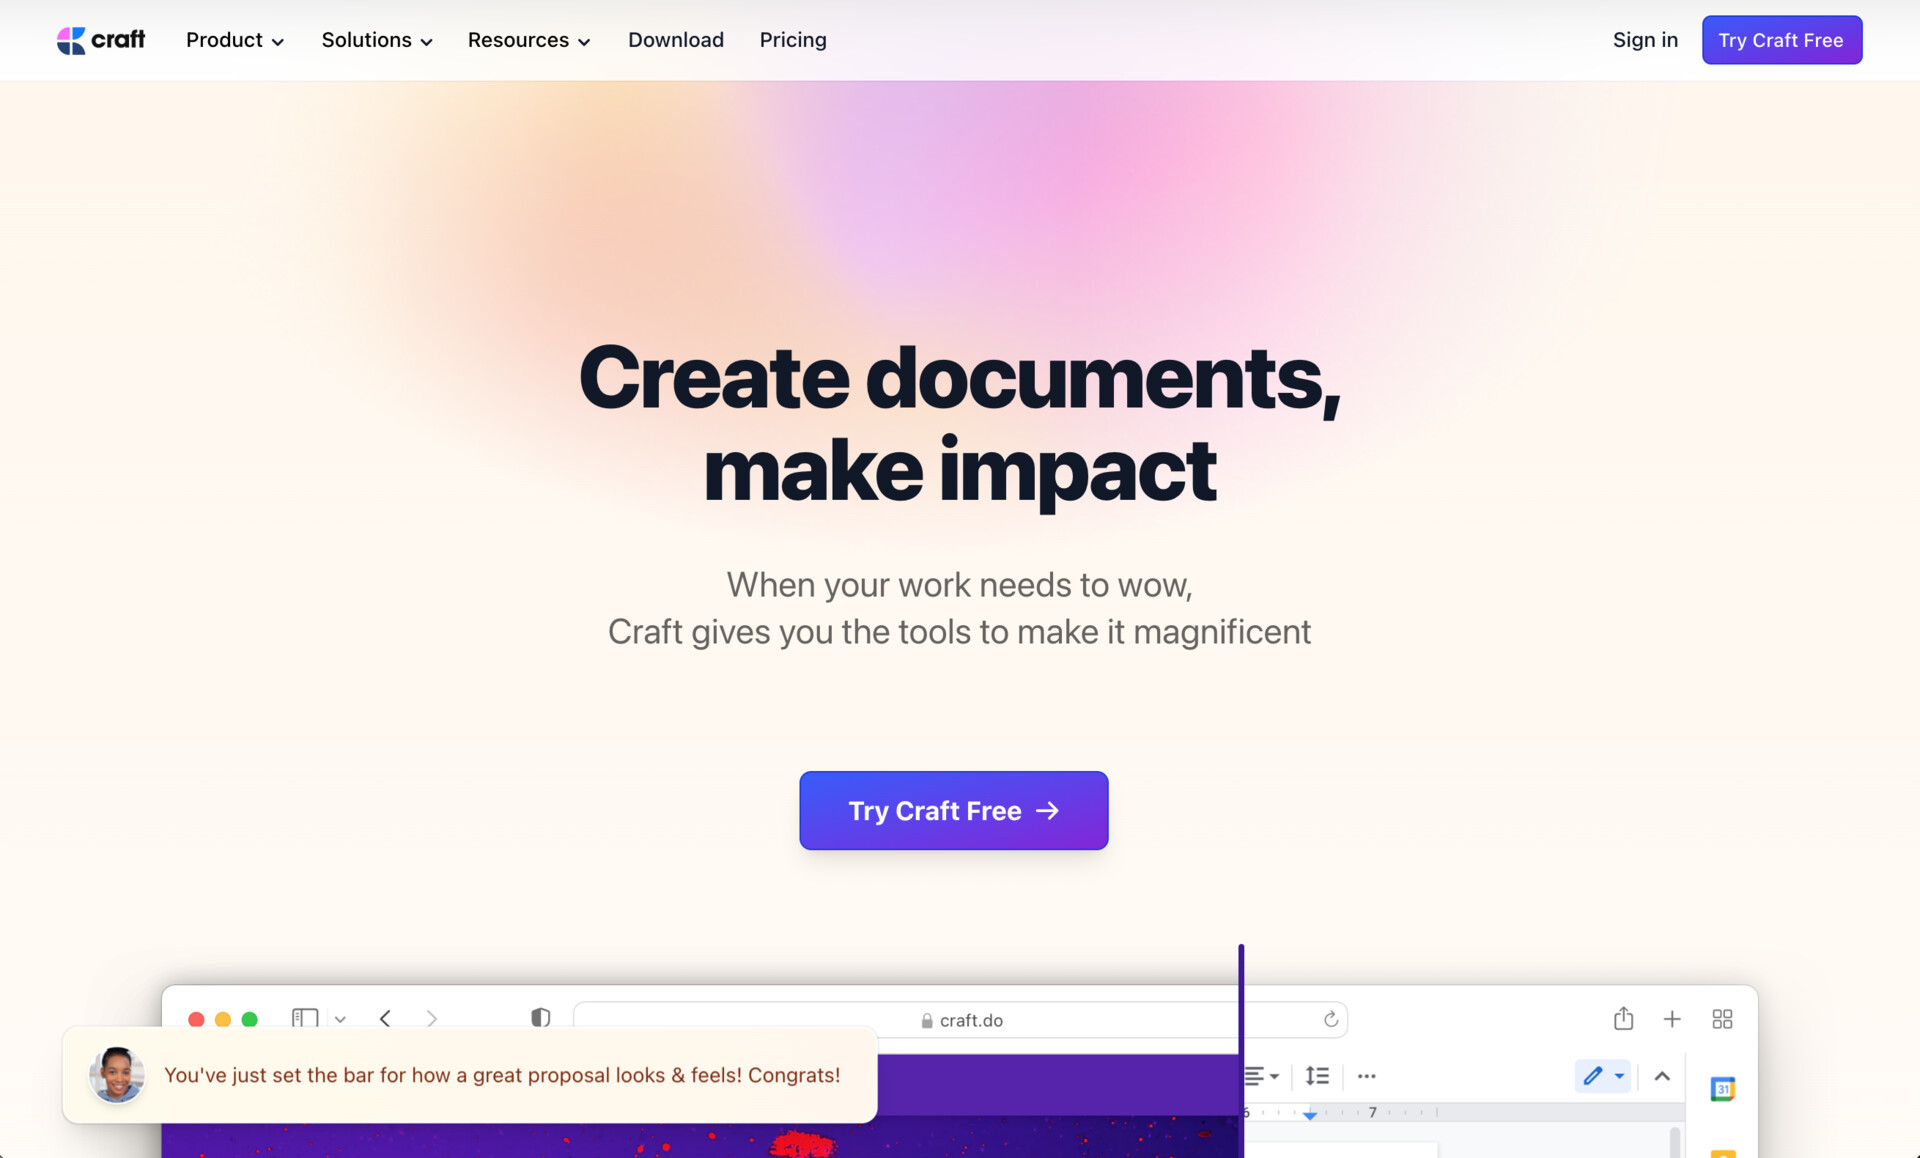Click the craft.do URL address bar
This screenshot has width=1920, height=1158.
(960, 1019)
